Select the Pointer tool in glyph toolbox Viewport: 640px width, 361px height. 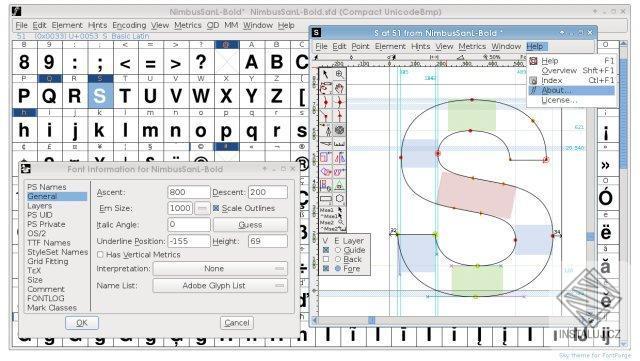pyautogui.click(x=326, y=74)
